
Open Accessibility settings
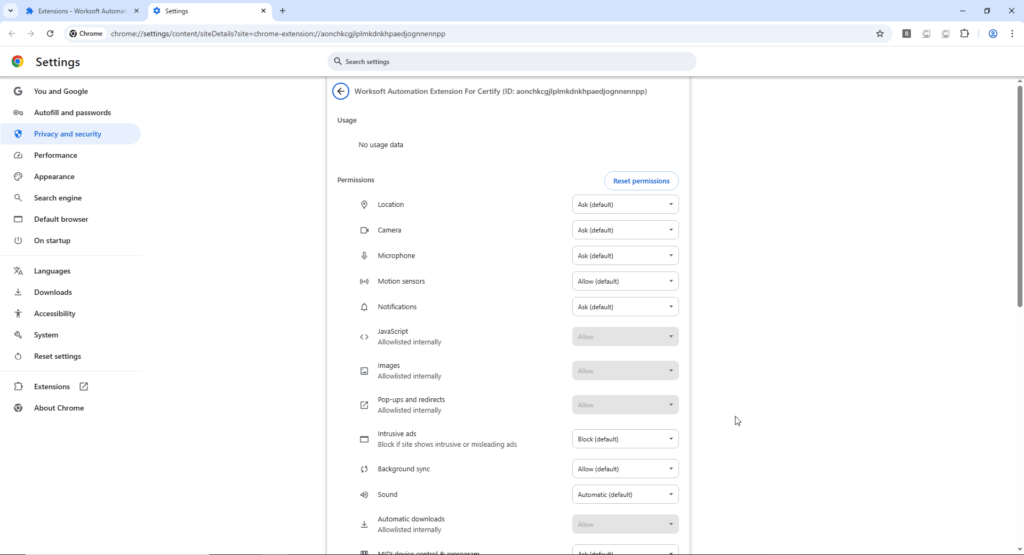(x=71, y=313)
